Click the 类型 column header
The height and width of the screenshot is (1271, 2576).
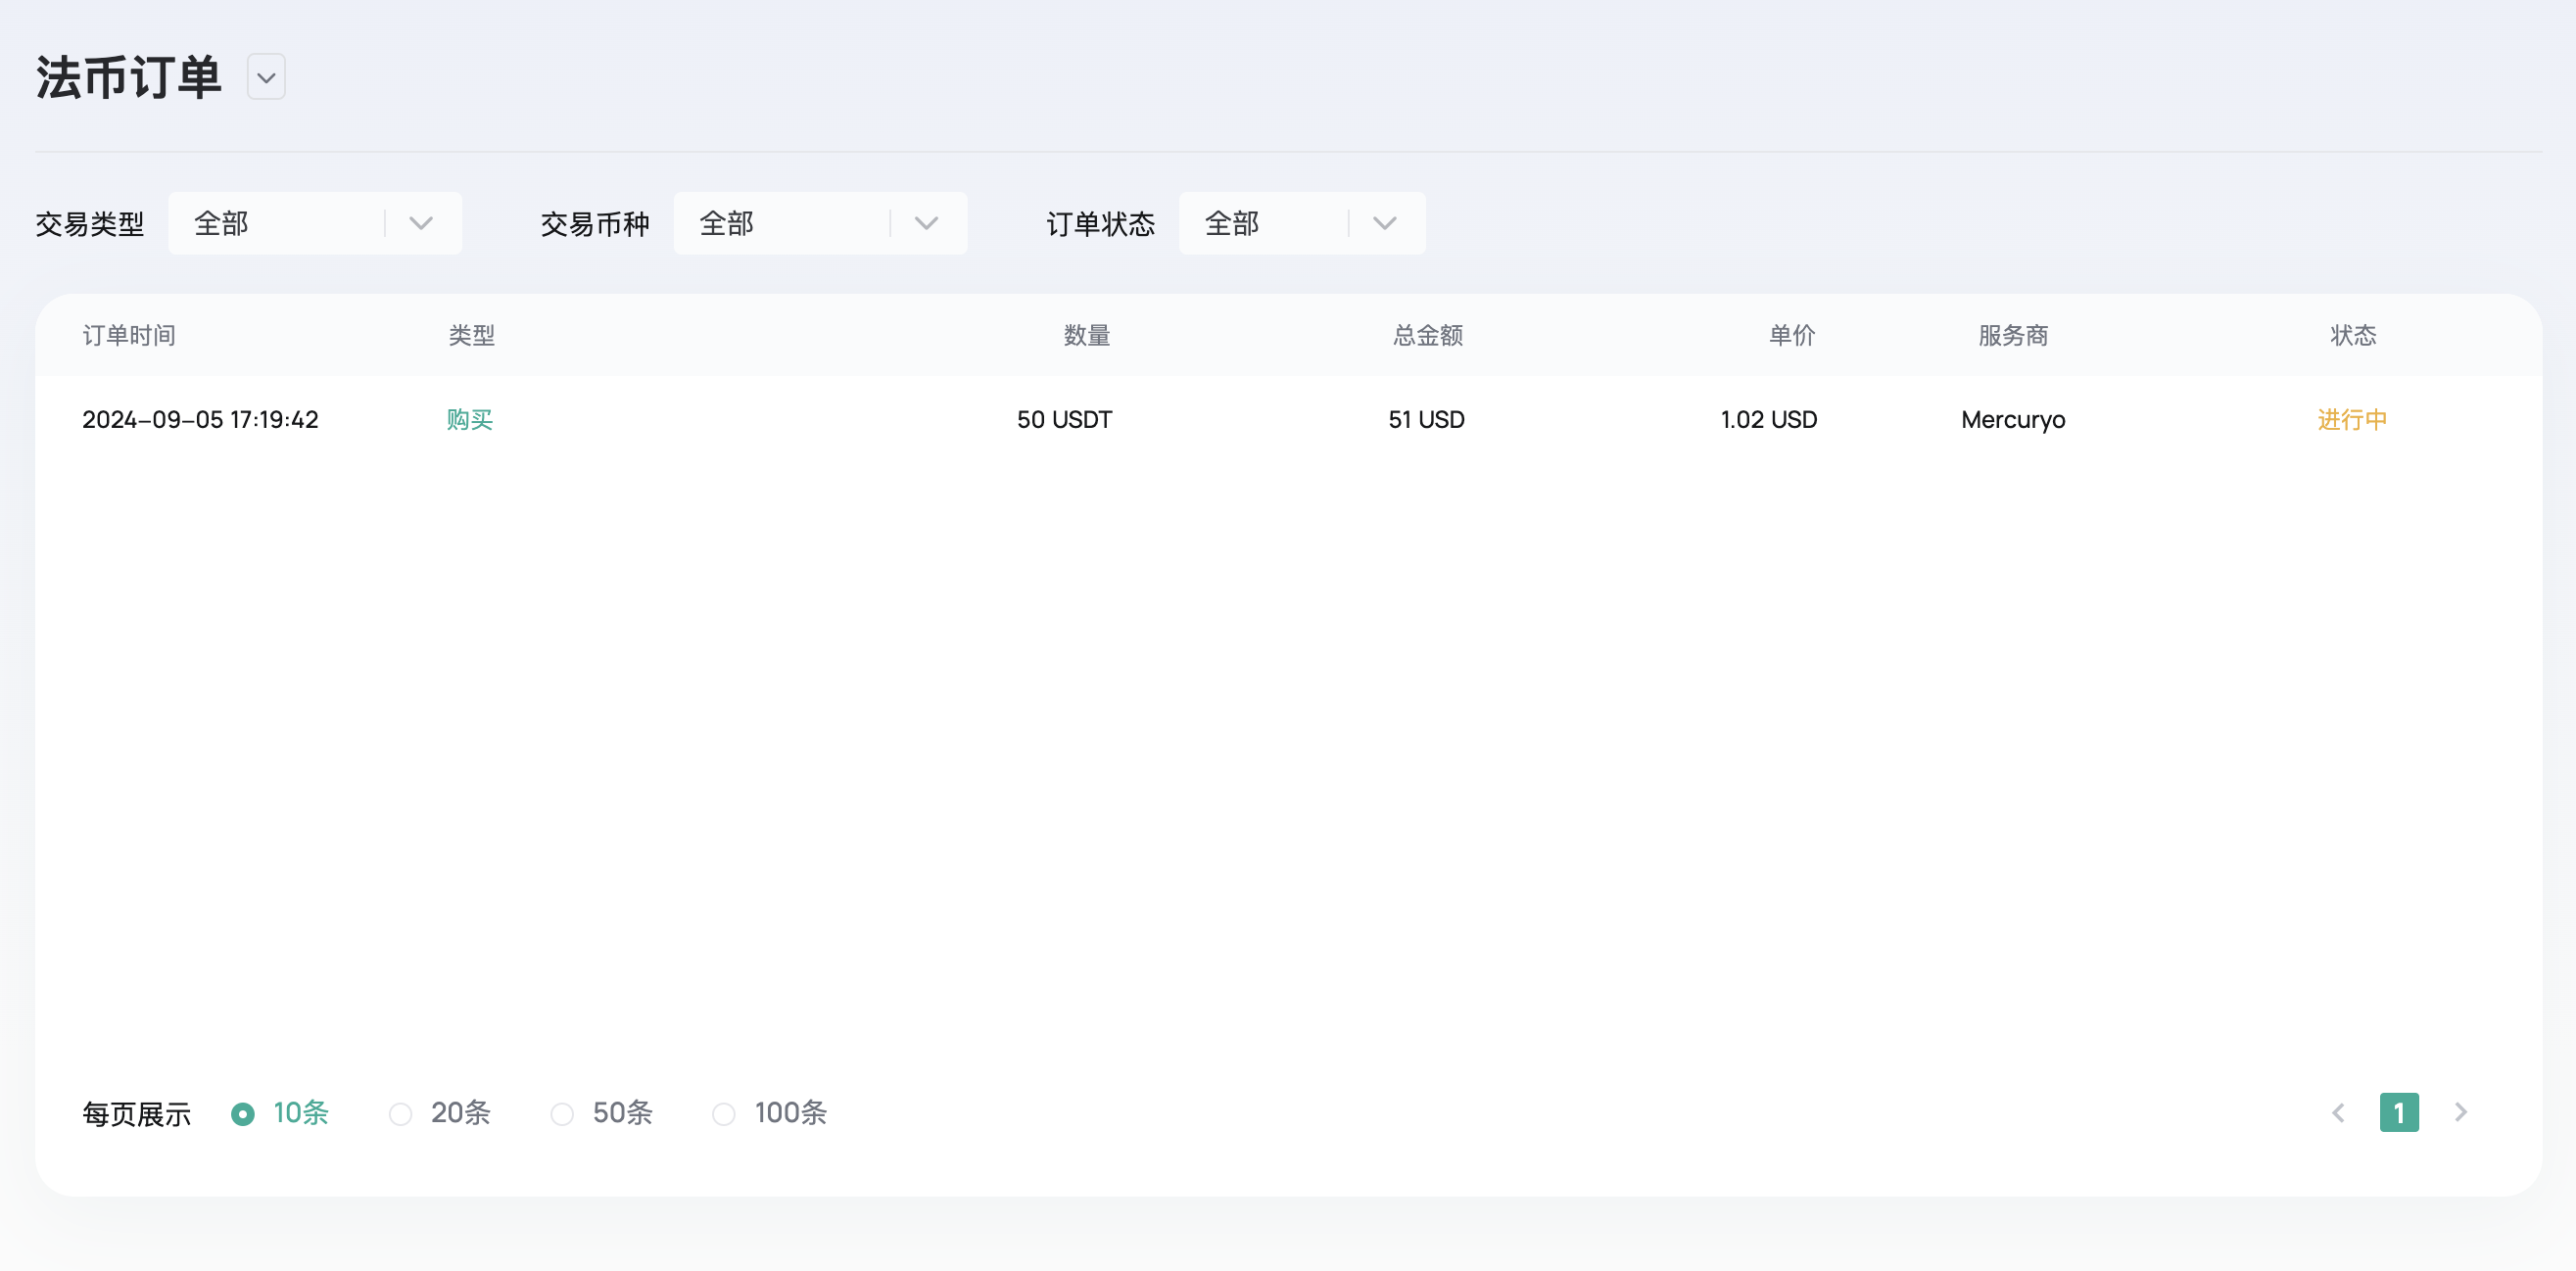[x=472, y=335]
